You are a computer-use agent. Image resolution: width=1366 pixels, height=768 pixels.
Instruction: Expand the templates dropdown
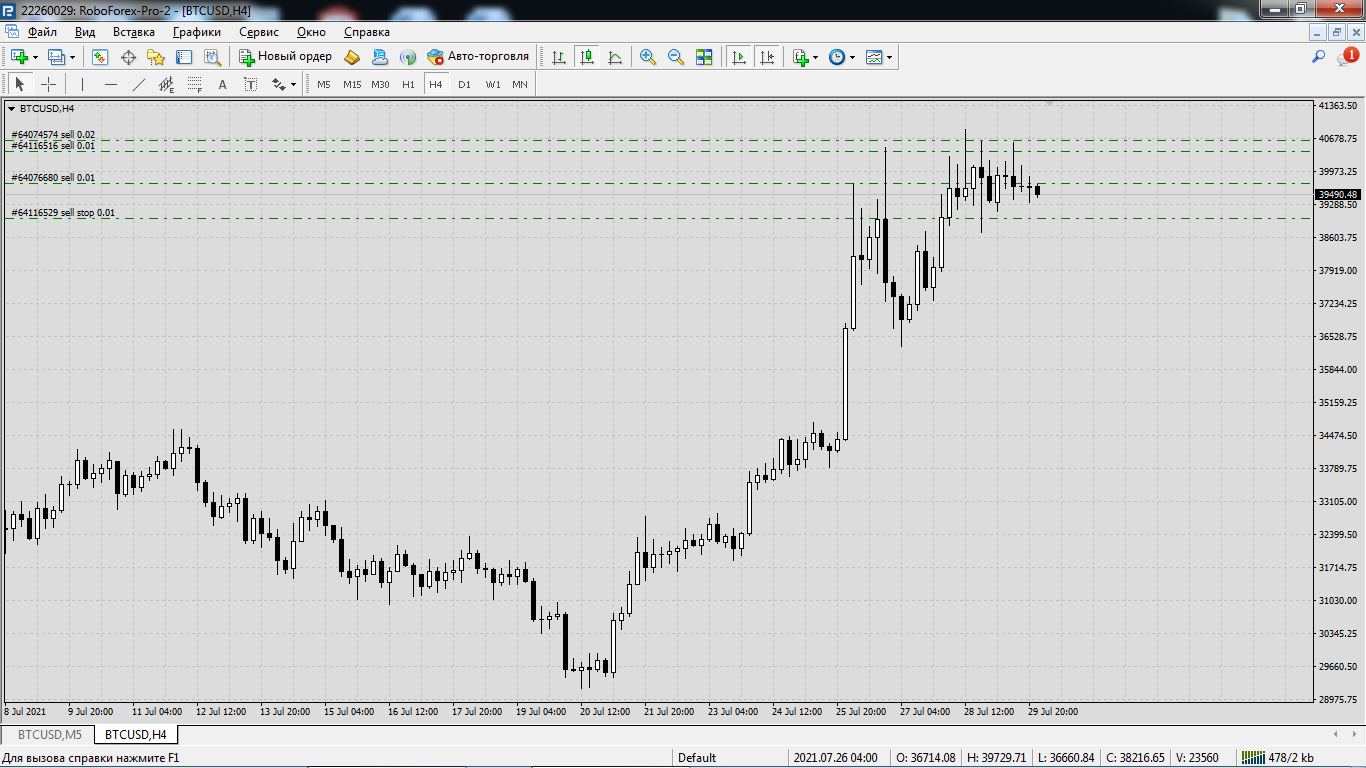click(x=889, y=57)
